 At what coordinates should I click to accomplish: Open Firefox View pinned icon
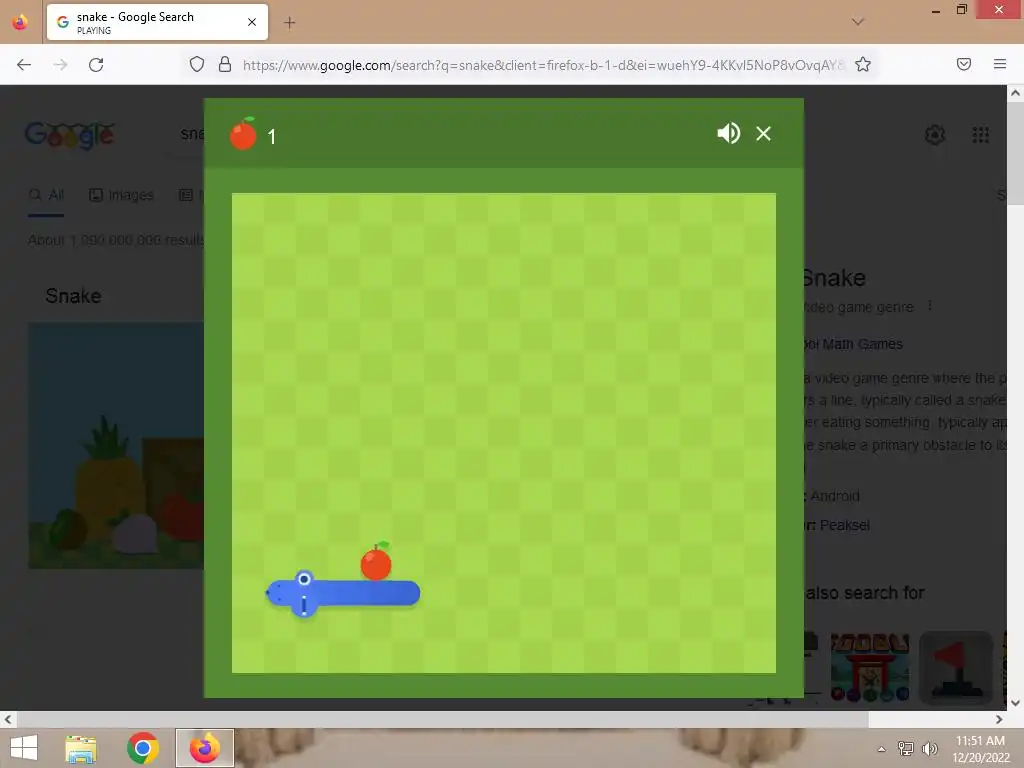pos(20,22)
